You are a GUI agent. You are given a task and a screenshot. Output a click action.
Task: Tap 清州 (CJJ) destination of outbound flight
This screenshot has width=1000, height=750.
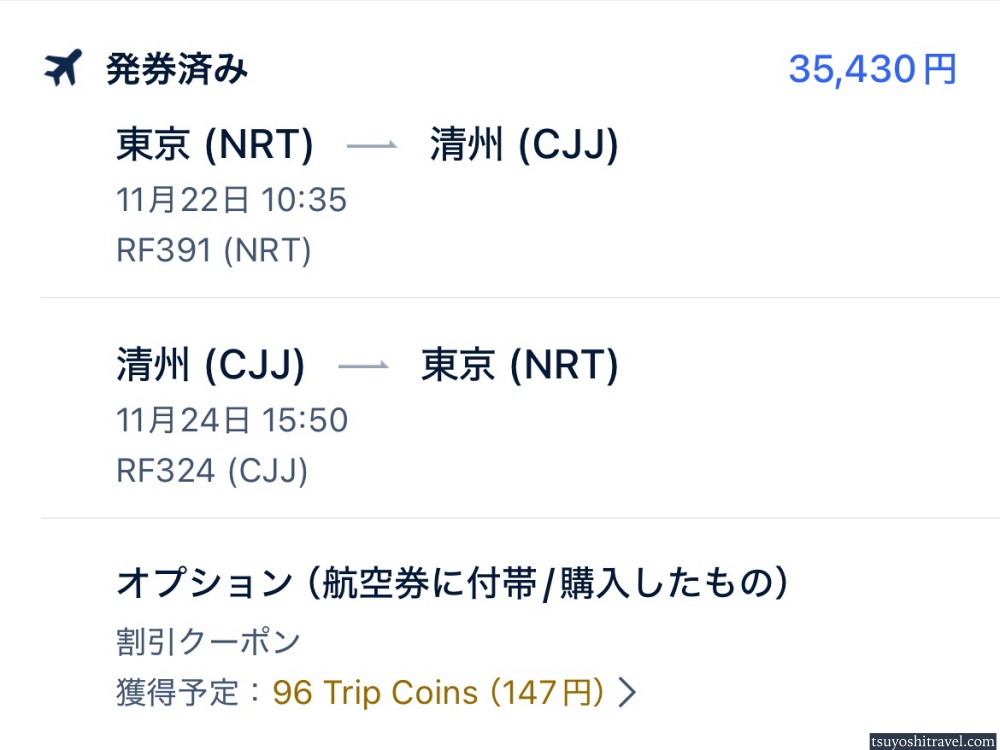pos(524,146)
